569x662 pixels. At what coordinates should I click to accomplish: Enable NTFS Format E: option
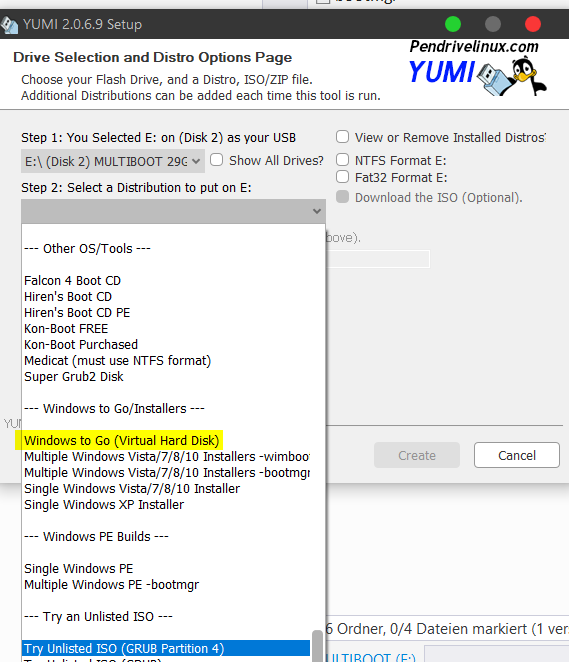point(342,160)
